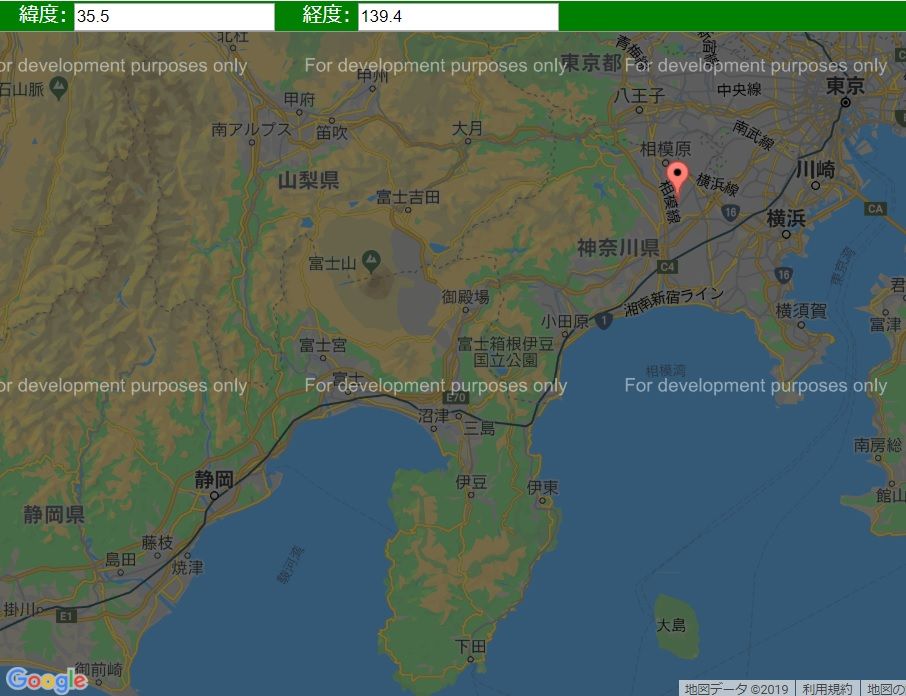
Task: Click the 御前崎 label
Action: (x=98, y=669)
